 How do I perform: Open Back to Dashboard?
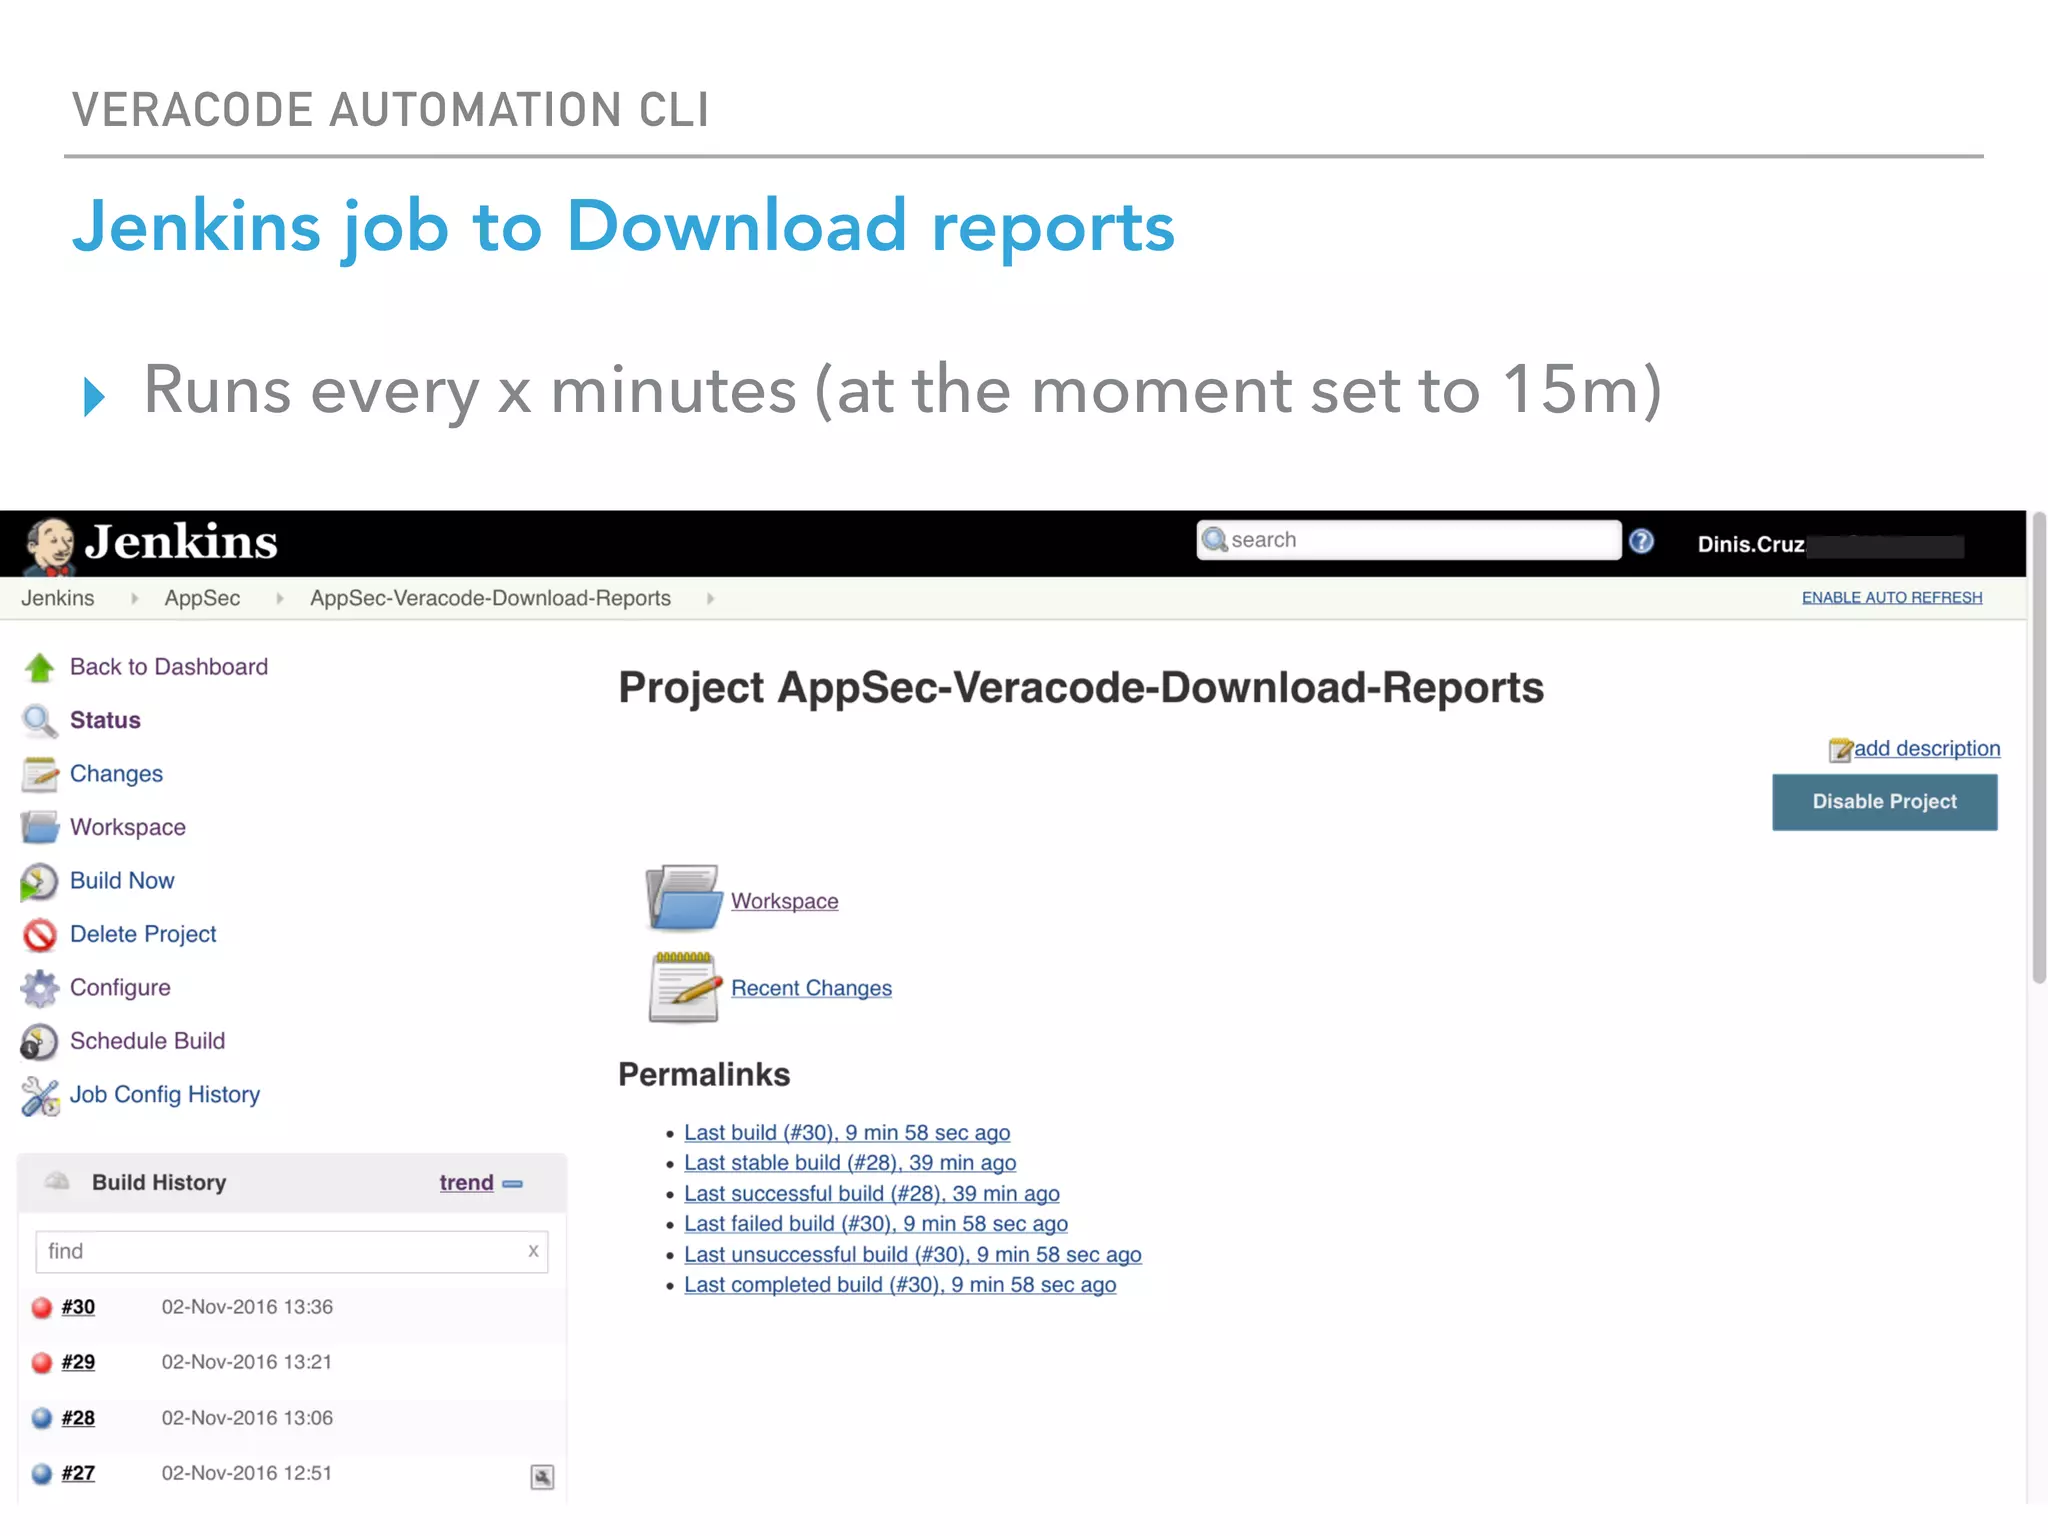[169, 667]
